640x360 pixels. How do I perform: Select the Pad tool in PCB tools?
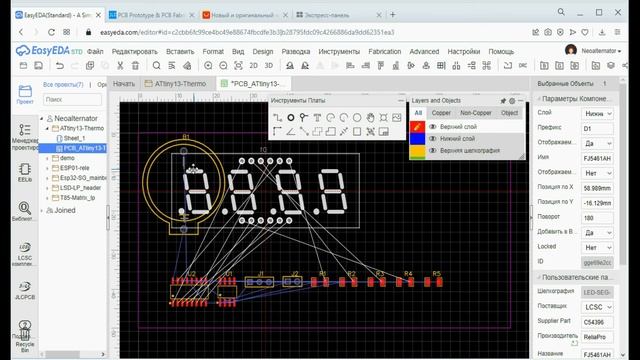pos(291,118)
